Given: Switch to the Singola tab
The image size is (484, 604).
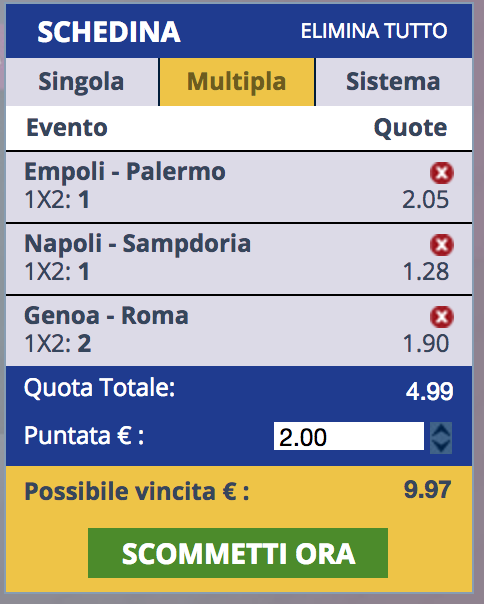Looking at the screenshot, I should pyautogui.click(x=82, y=82).
